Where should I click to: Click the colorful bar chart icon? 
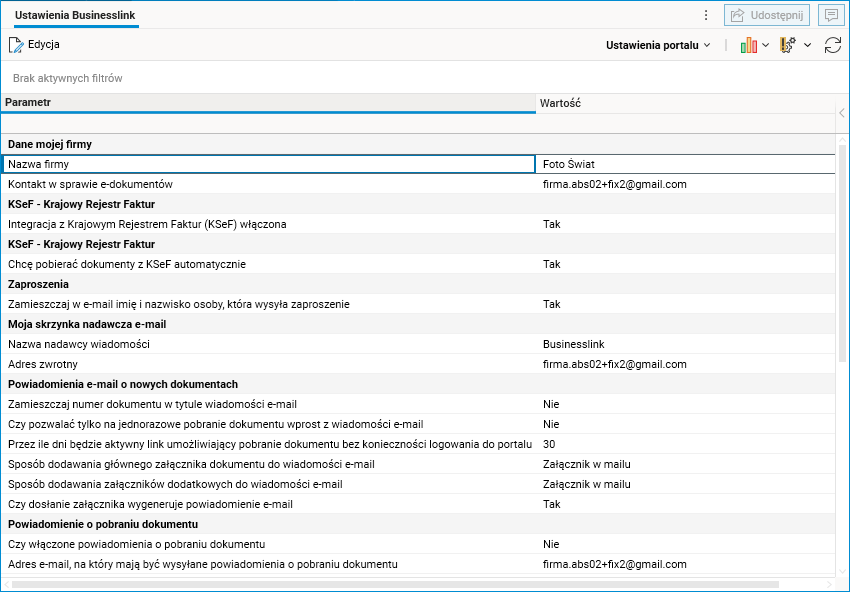[748, 45]
